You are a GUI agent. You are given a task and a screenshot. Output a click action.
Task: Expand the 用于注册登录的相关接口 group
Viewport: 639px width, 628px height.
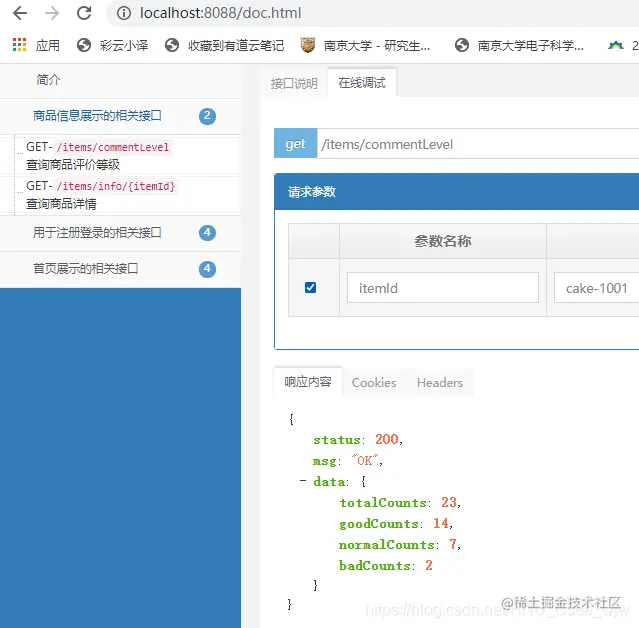pyautogui.click(x=97, y=232)
